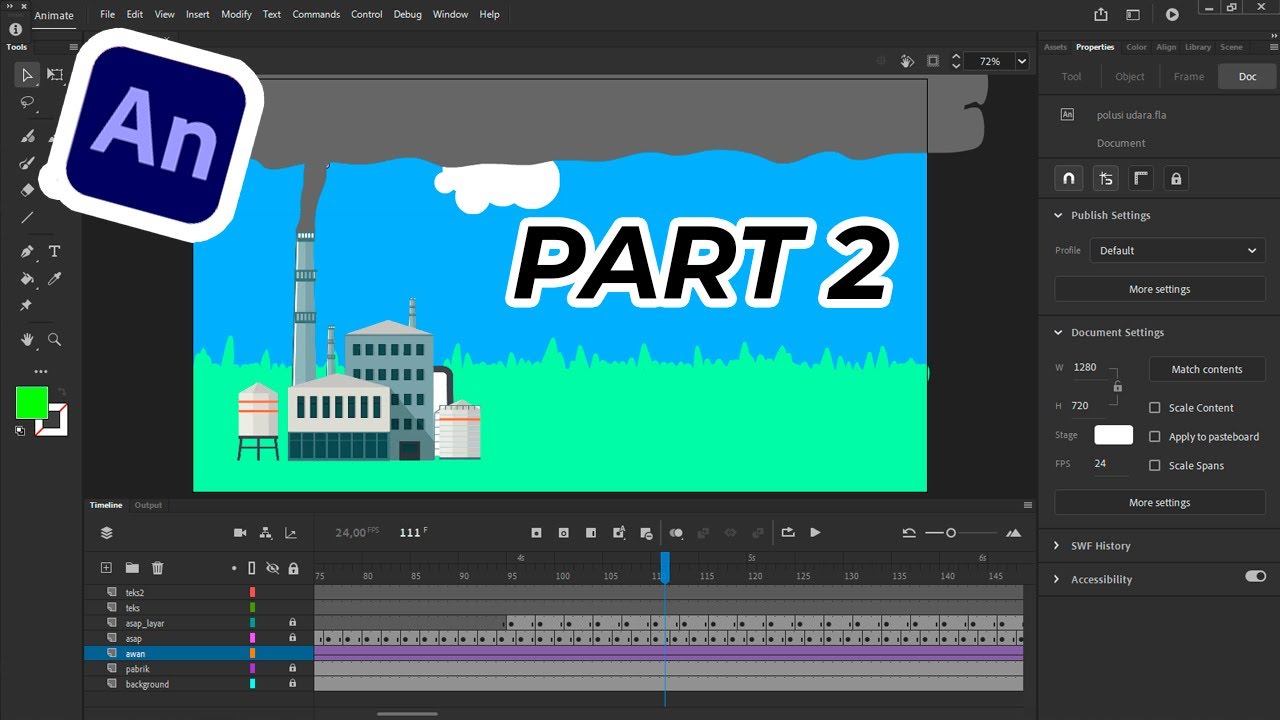Switch to the Library panel tab
This screenshot has width=1280, height=720.
[1197, 47]
